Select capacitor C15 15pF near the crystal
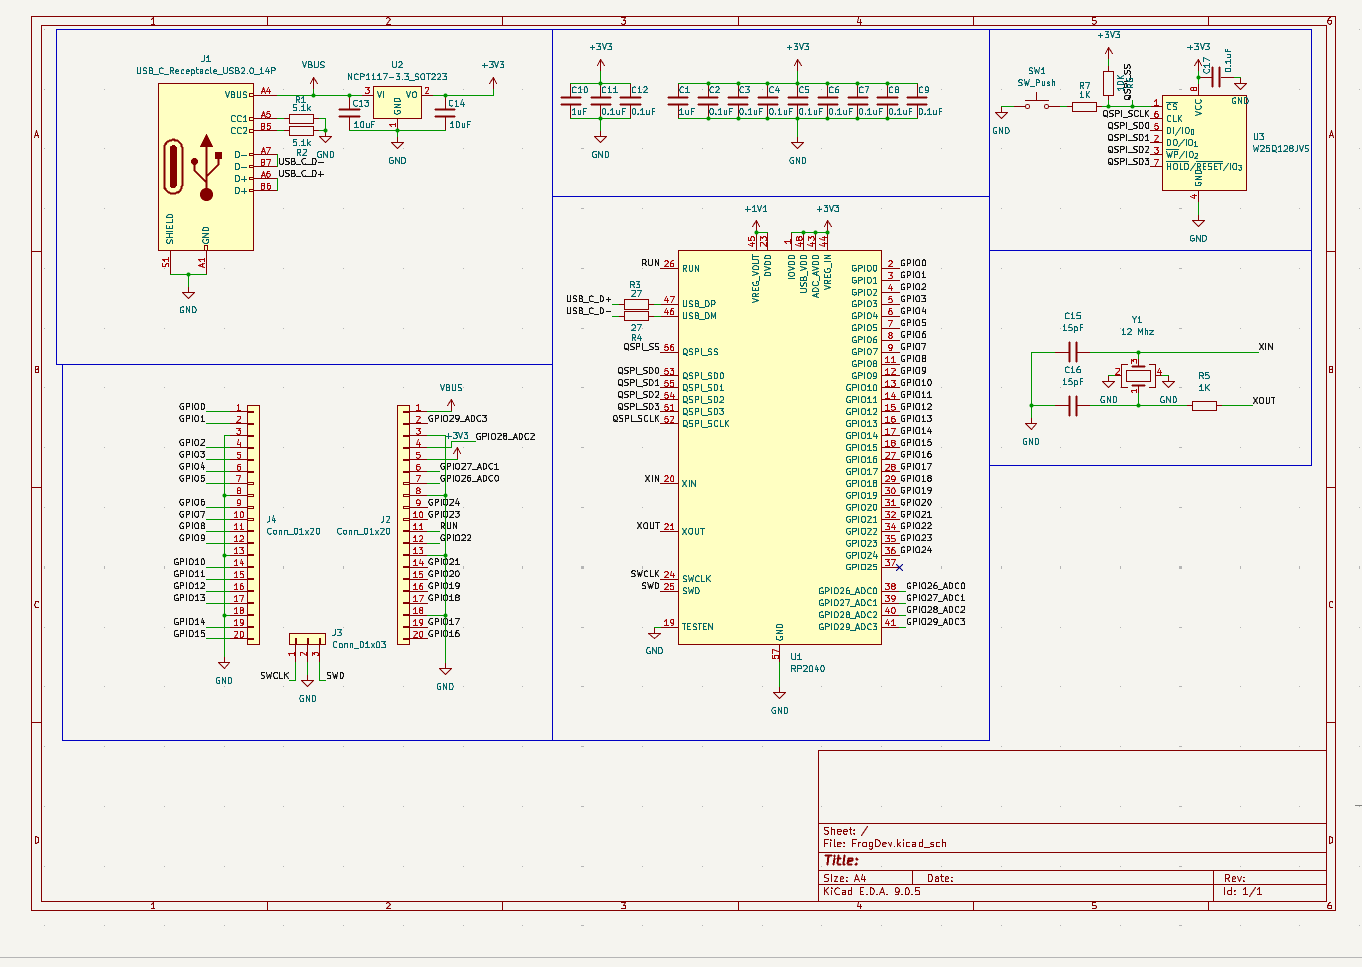The width and height of the screenshot is (1362, 967). 1072,352
